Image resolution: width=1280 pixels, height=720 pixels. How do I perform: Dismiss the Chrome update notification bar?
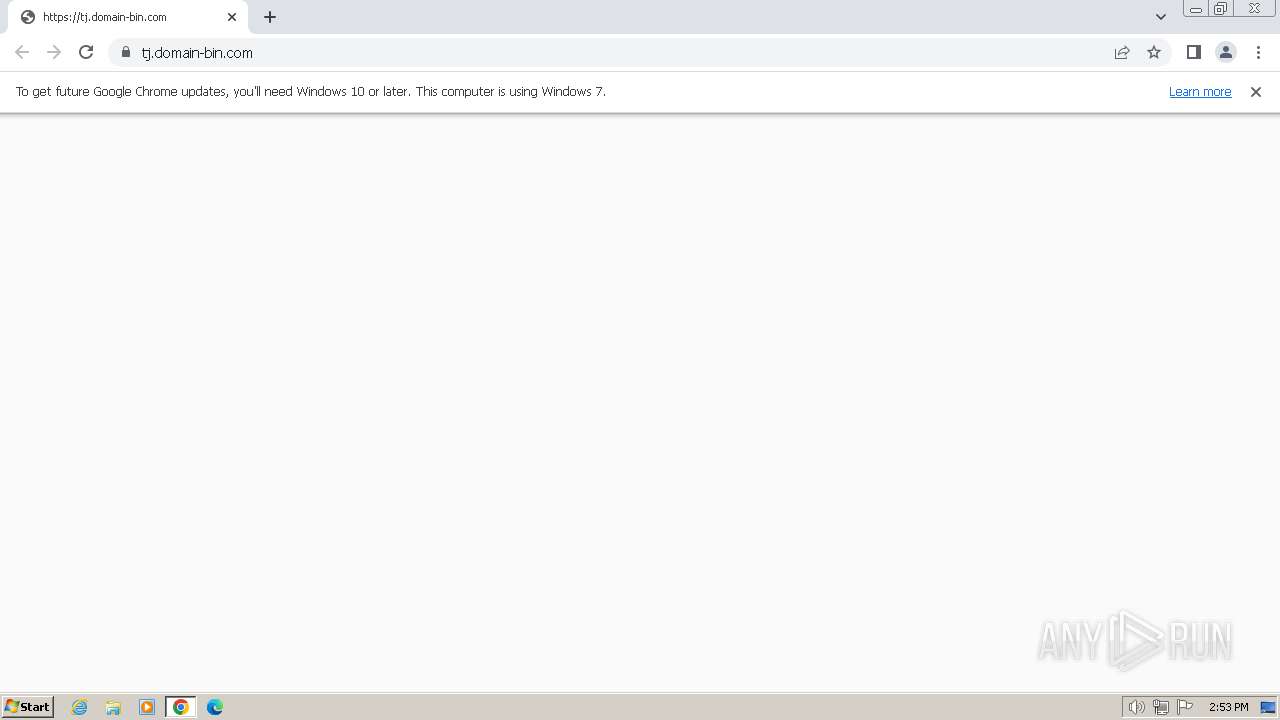[x=1256, y=91]
